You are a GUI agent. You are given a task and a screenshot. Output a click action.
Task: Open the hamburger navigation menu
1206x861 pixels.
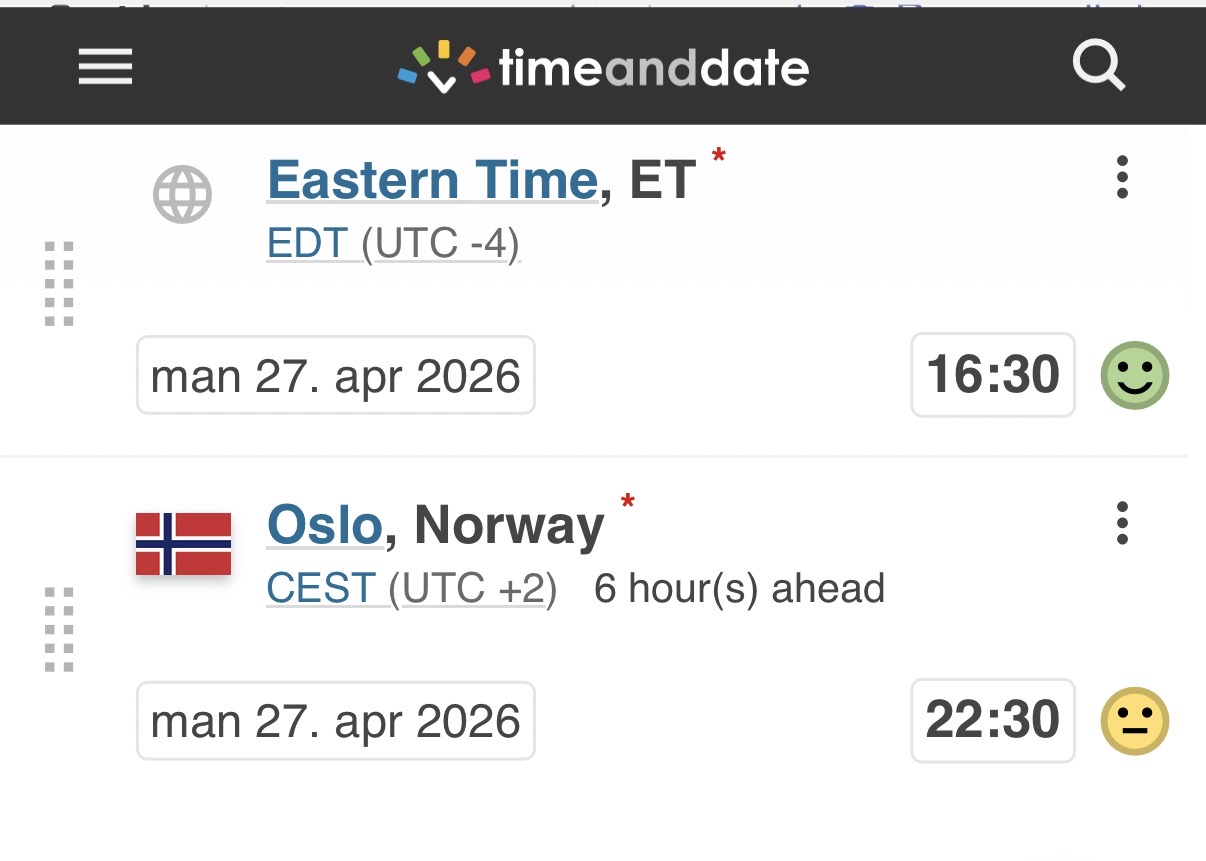tap(105, 68)
